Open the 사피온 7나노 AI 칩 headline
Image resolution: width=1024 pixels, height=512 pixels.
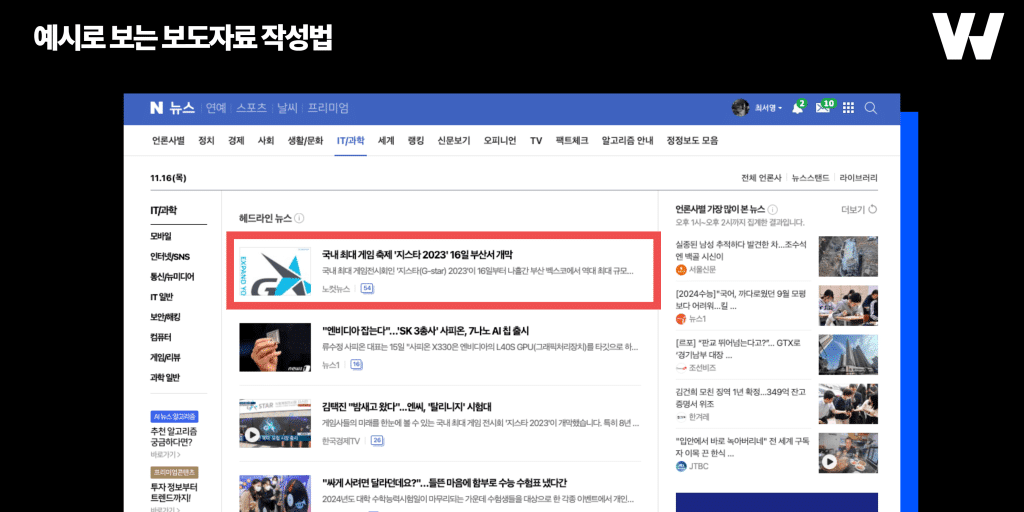[425, 330]
